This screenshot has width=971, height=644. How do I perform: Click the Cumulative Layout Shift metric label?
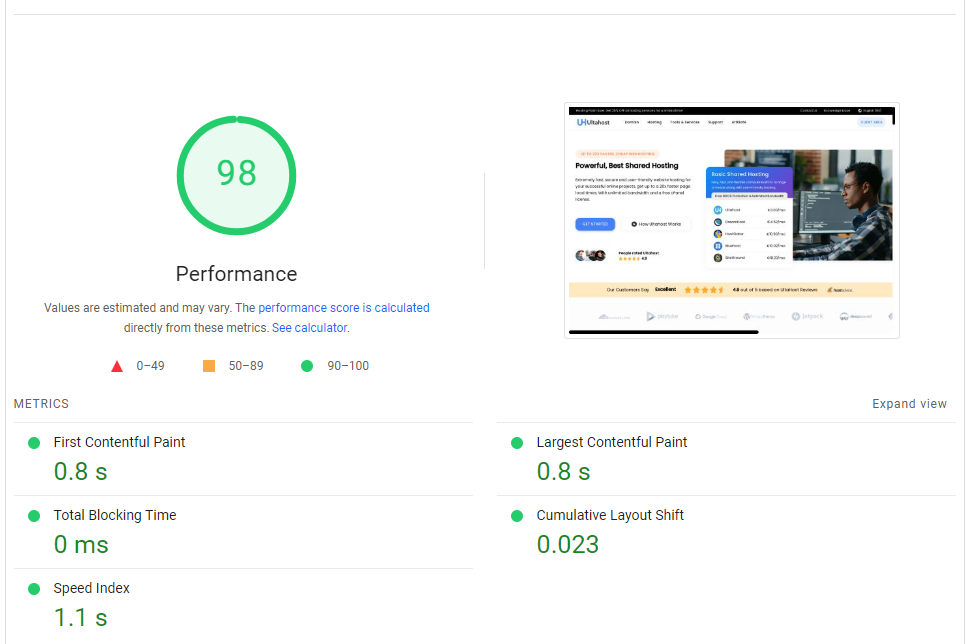(610, 515)
